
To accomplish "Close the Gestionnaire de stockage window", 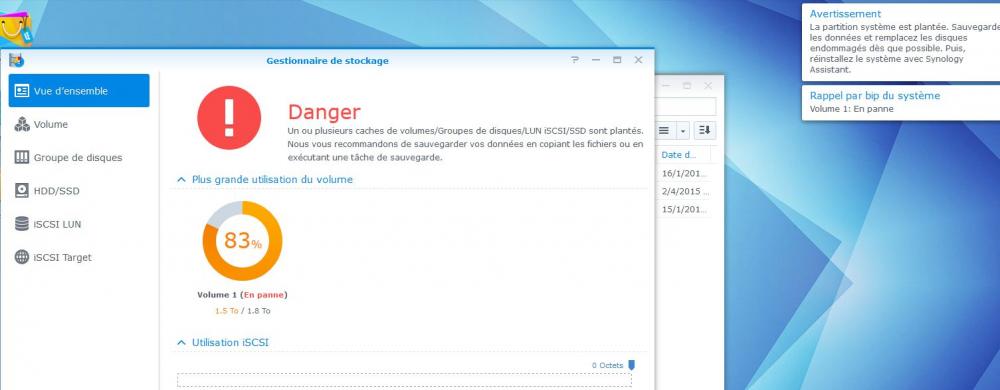I will pos(638,60).
